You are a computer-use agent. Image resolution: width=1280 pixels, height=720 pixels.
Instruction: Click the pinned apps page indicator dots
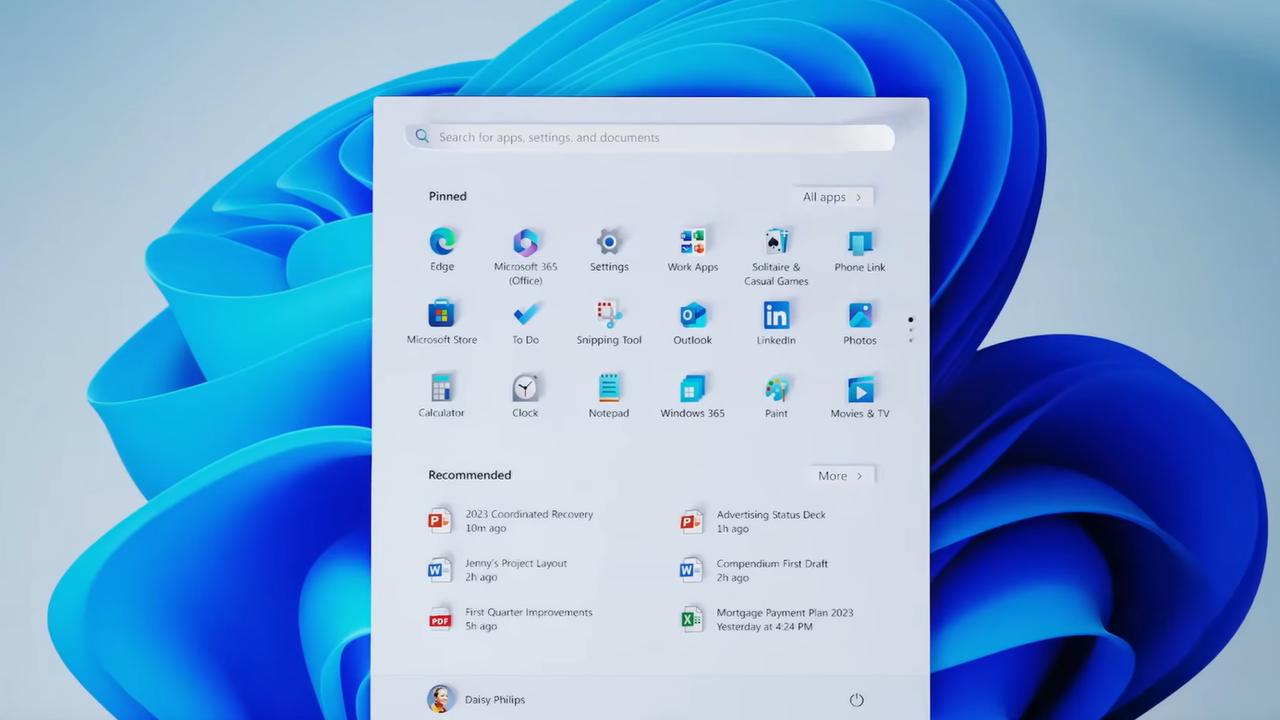coord(910,329)
